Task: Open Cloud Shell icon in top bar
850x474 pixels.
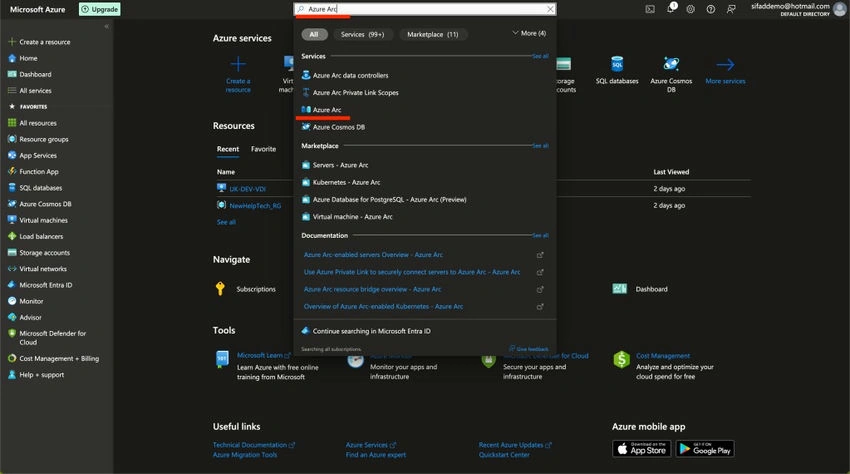Action: (649, 9)
